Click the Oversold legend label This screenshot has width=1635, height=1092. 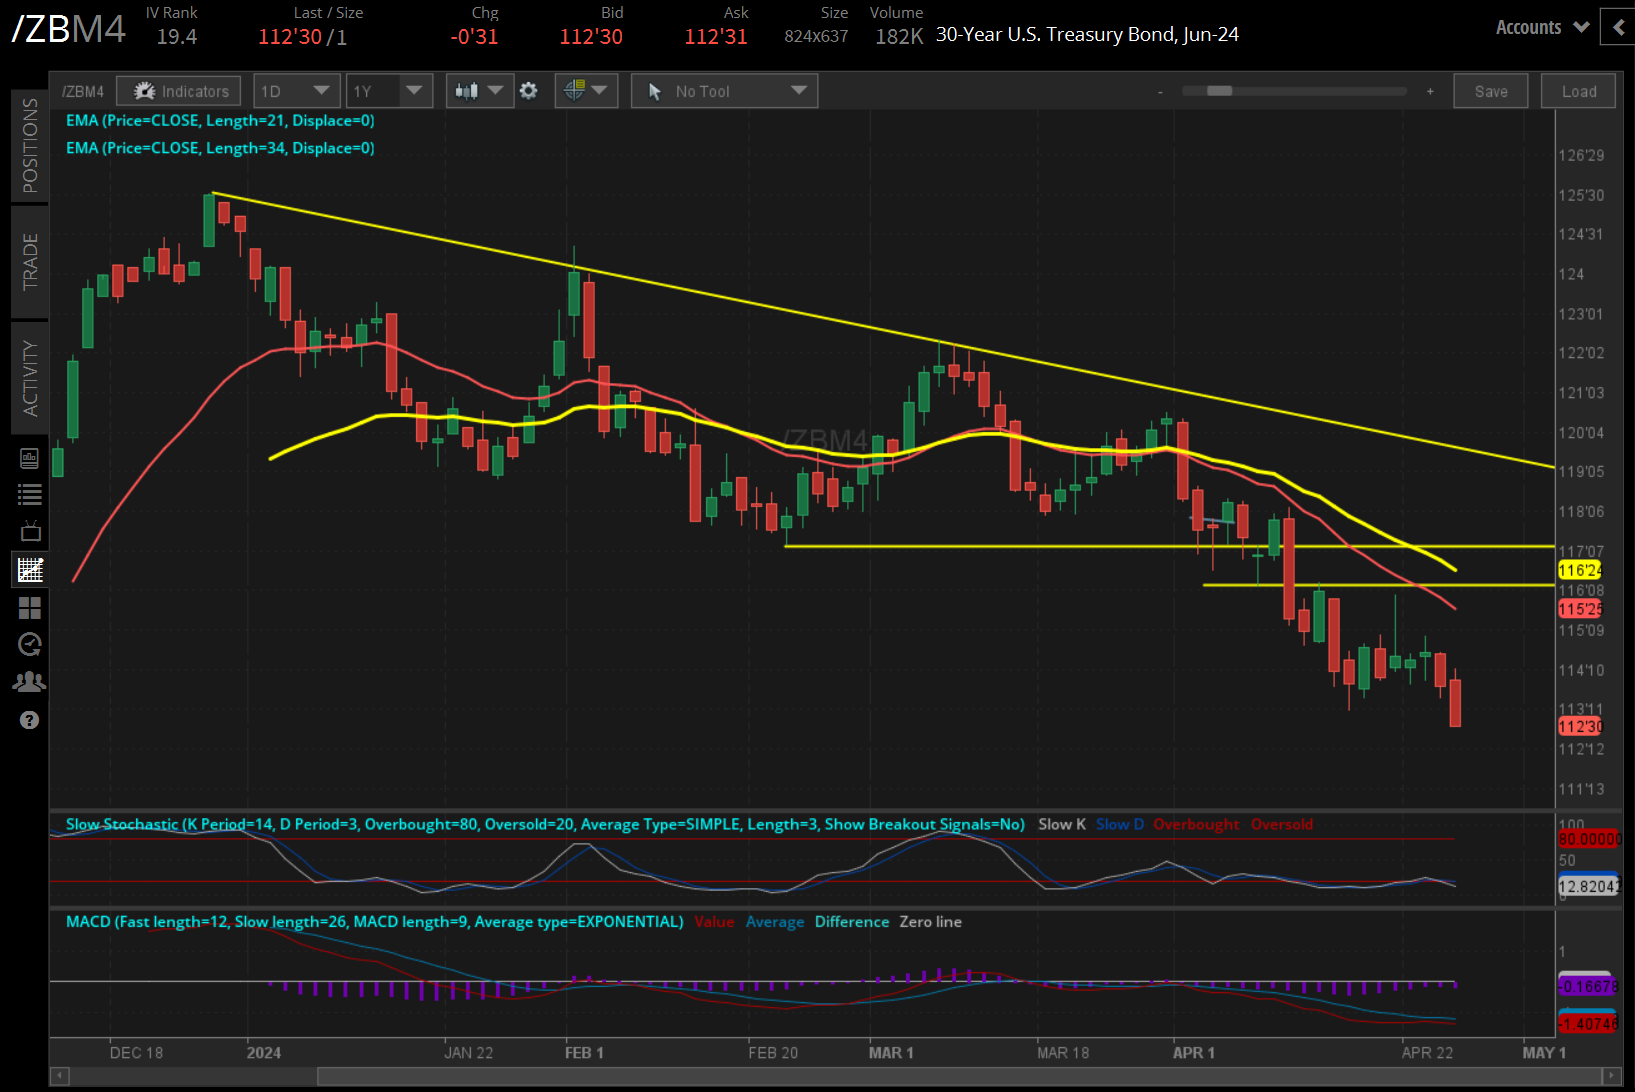pyautogui.click(x=1282, y=824)
